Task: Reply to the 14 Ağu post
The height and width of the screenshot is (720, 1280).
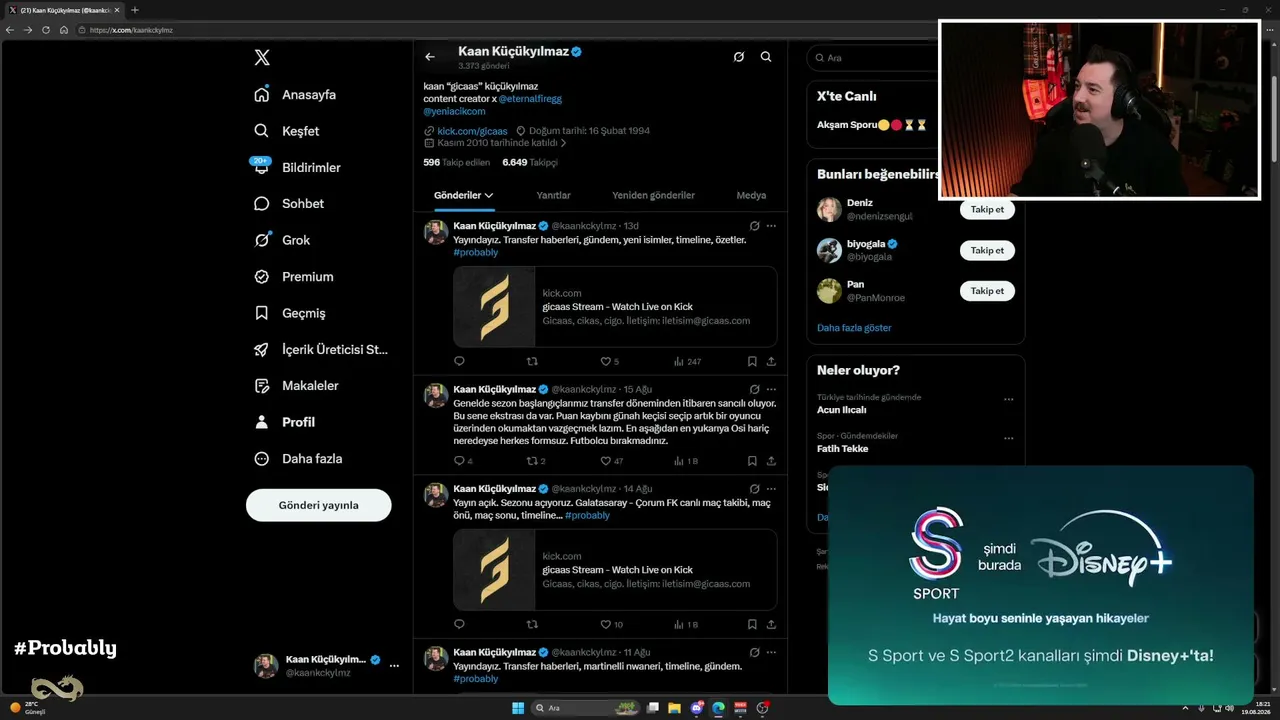Action: [x=459, y=624]
